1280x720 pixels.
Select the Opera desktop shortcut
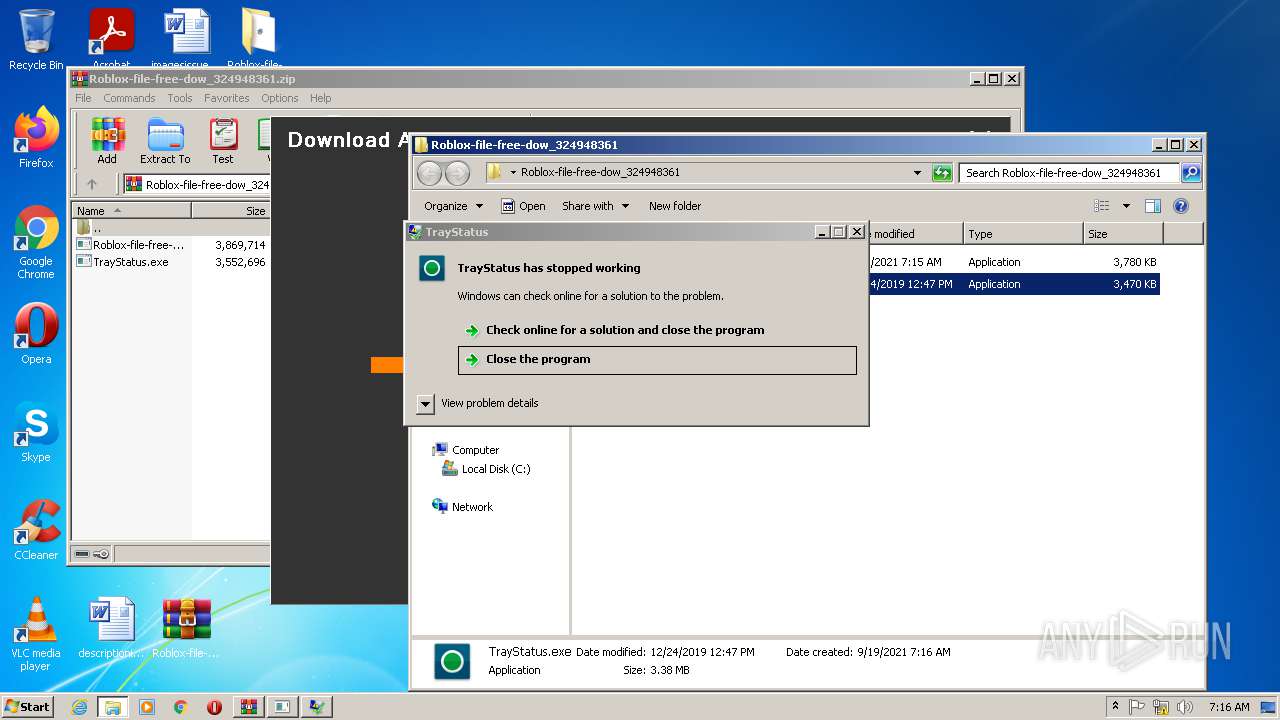(x=36, y=334)
